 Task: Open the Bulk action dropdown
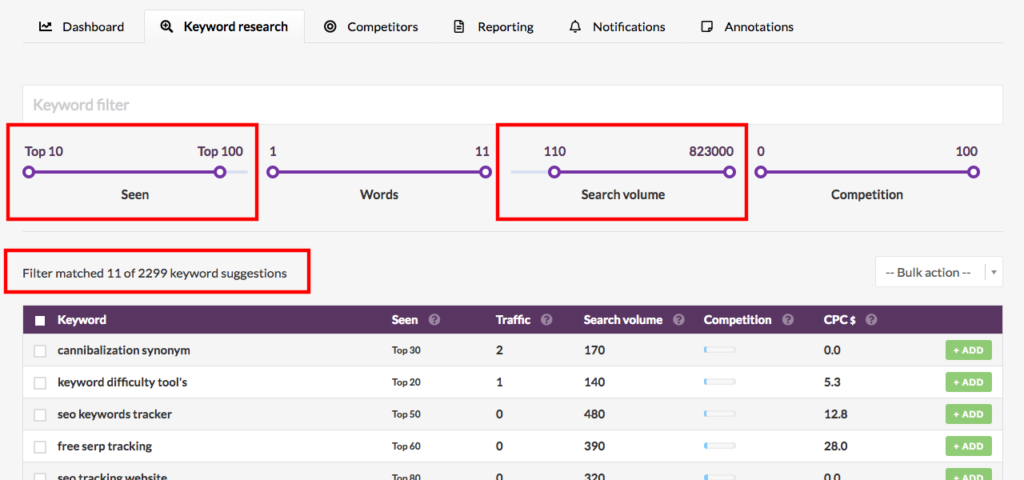[930, 272]
